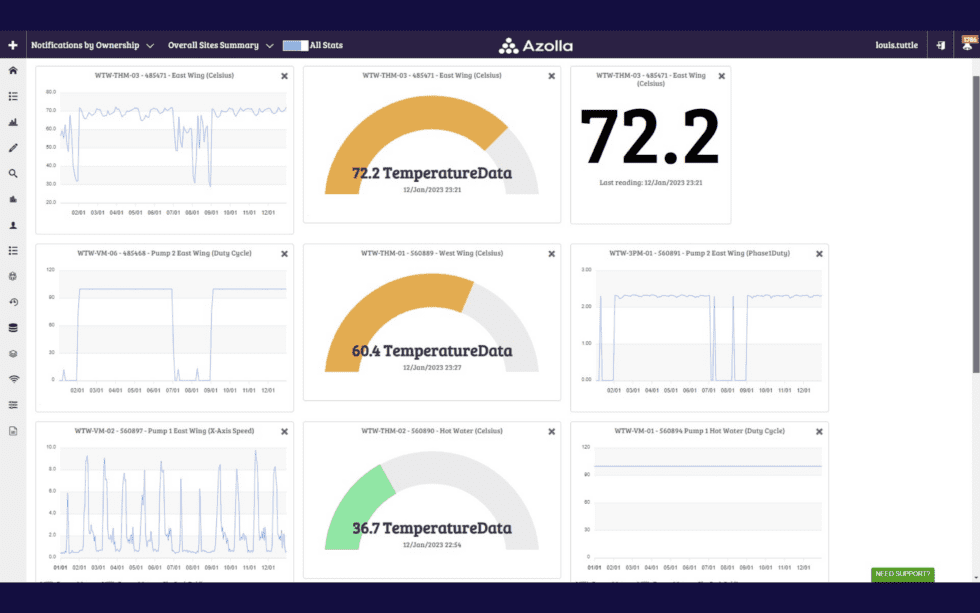Screen dimensions: 980x613
Task: Open the chevron next to Overall Sites Summary
Action: point(269,45)
